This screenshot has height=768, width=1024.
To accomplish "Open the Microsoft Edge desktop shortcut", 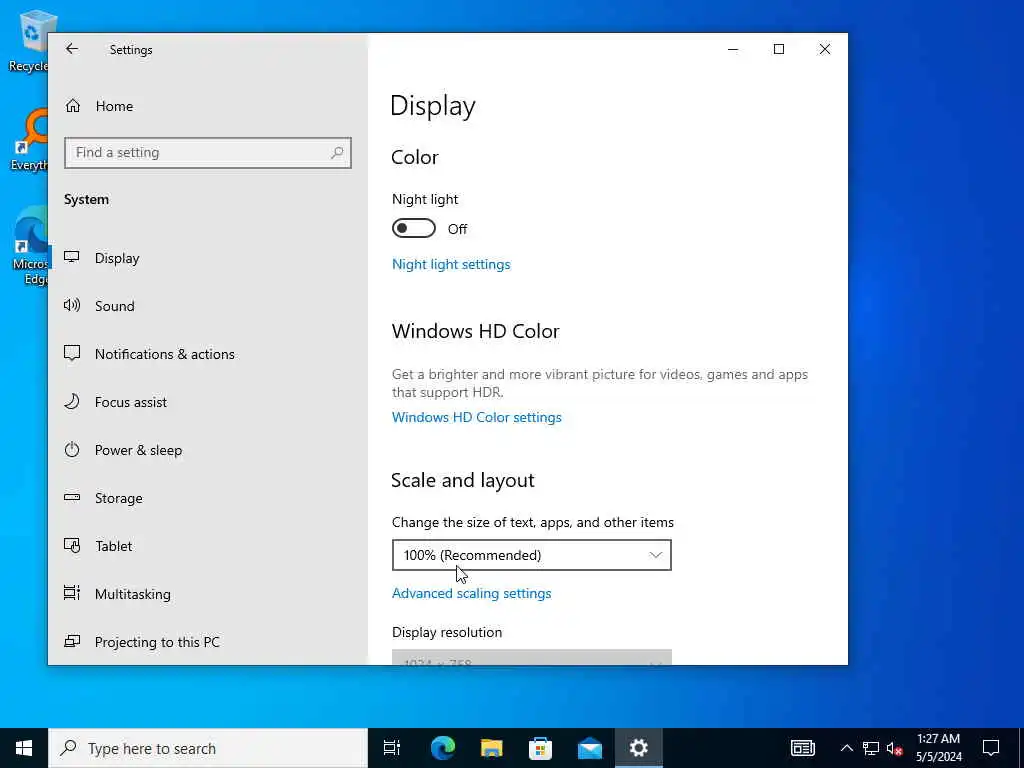I will coord(30,246).
